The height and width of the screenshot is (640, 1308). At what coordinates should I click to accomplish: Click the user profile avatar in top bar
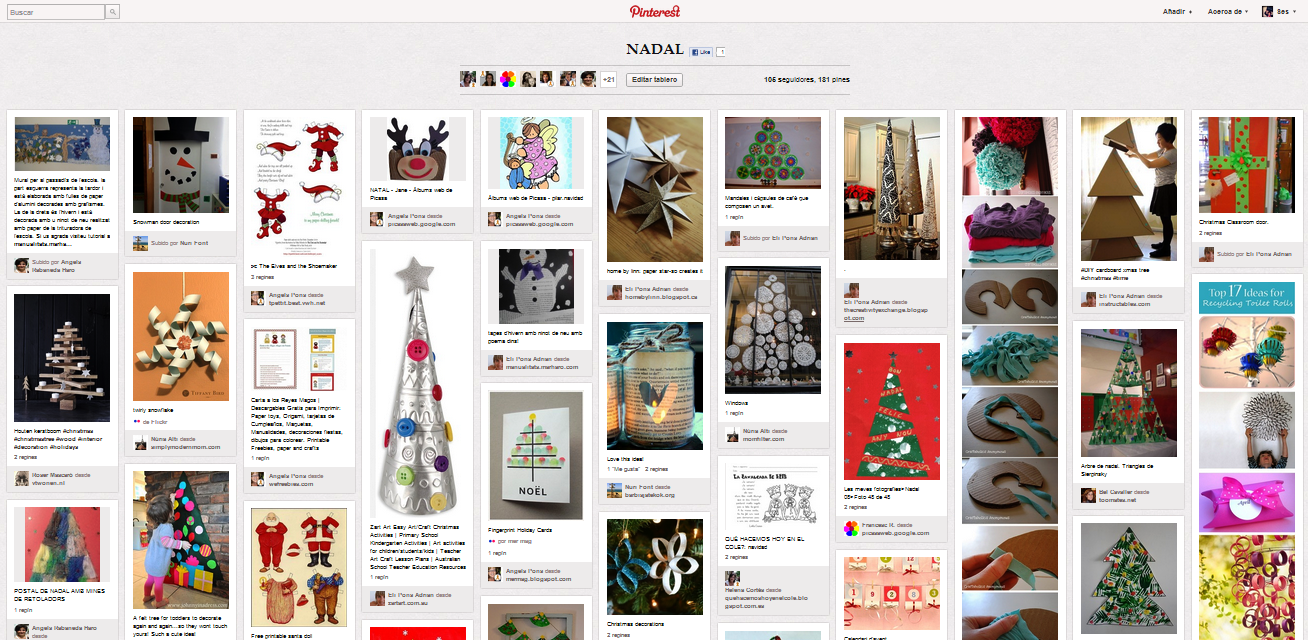[1267, 11]
